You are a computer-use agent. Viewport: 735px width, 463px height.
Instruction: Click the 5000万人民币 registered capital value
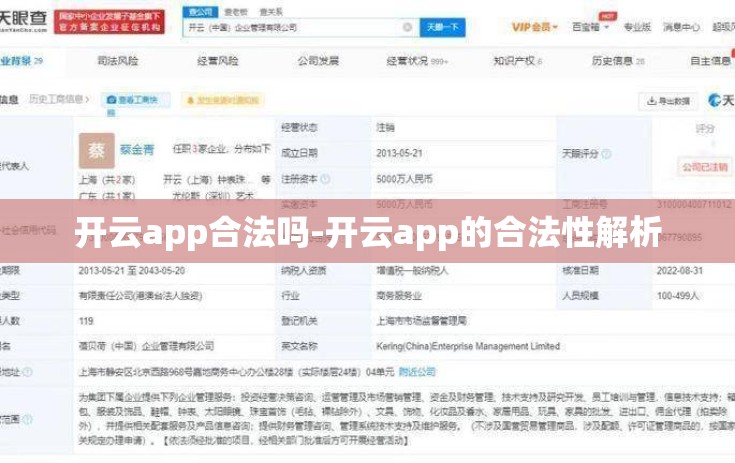[404, 179]
